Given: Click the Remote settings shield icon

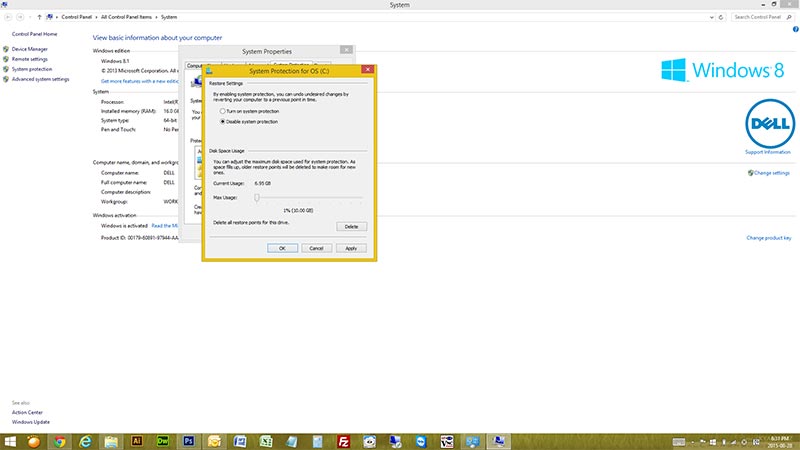Looking at the screenshot, I should tap(6, 59).
